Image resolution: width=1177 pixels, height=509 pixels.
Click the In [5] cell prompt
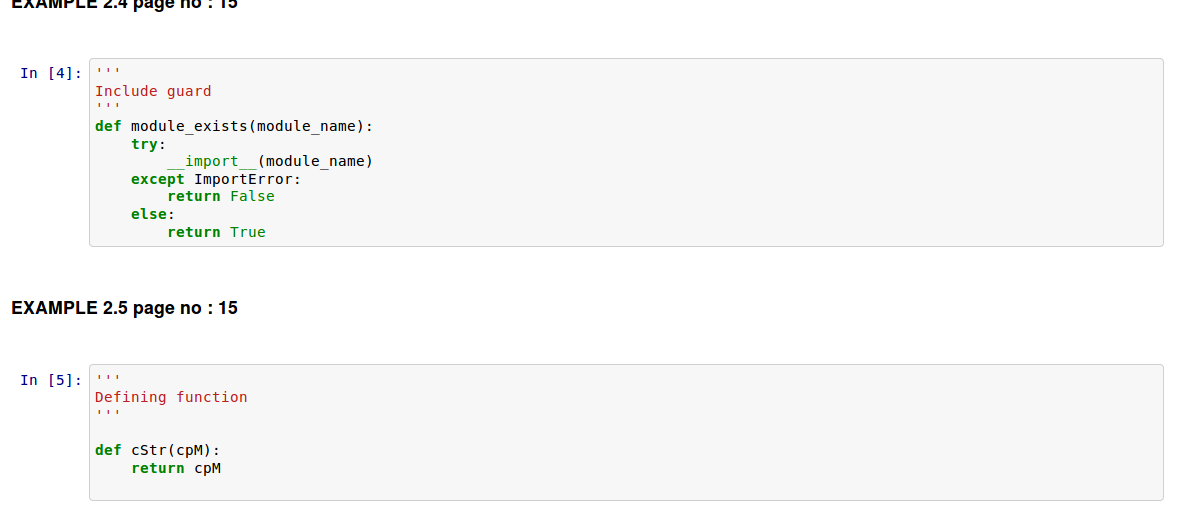[x=50, y=380]
